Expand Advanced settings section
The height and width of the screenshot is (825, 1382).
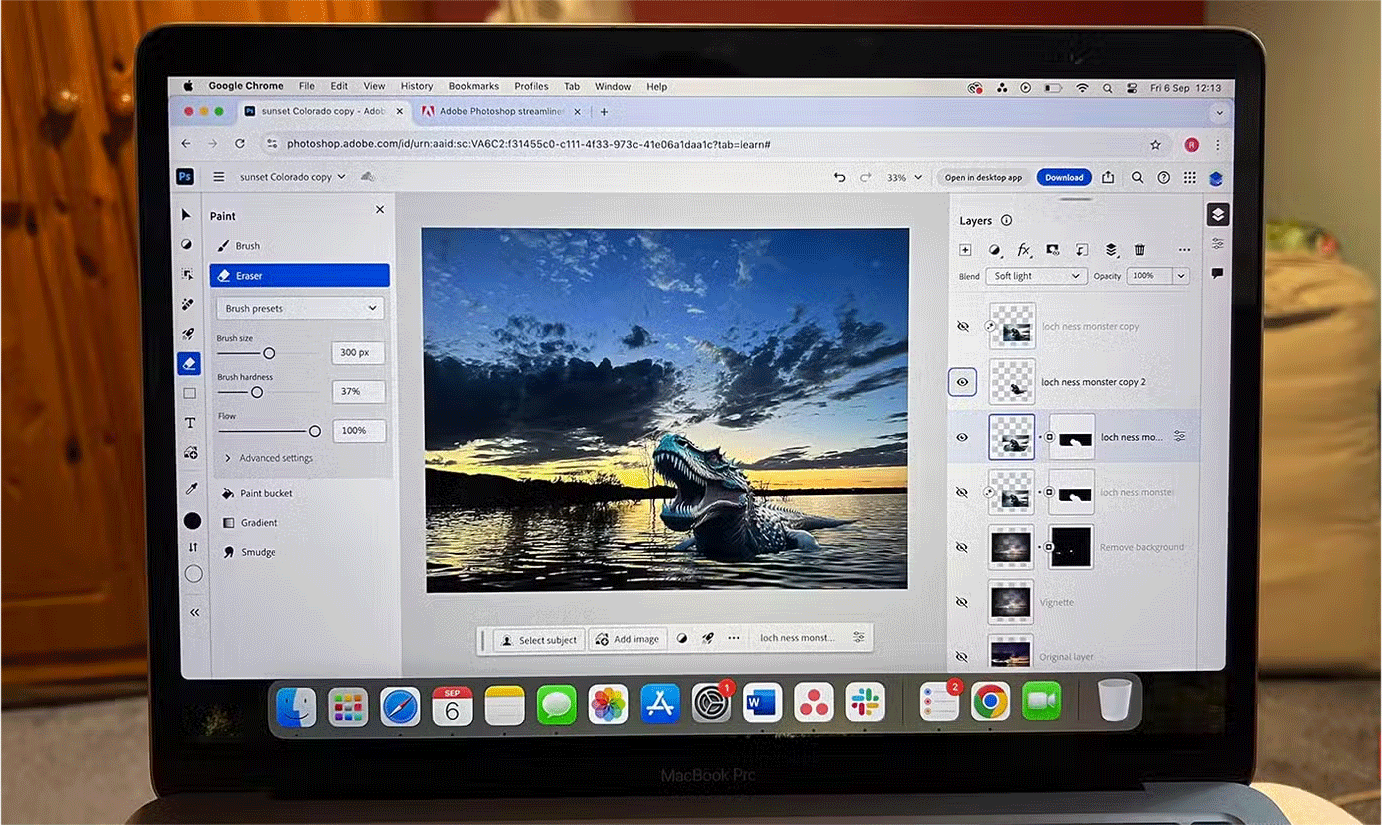(268, 458)
